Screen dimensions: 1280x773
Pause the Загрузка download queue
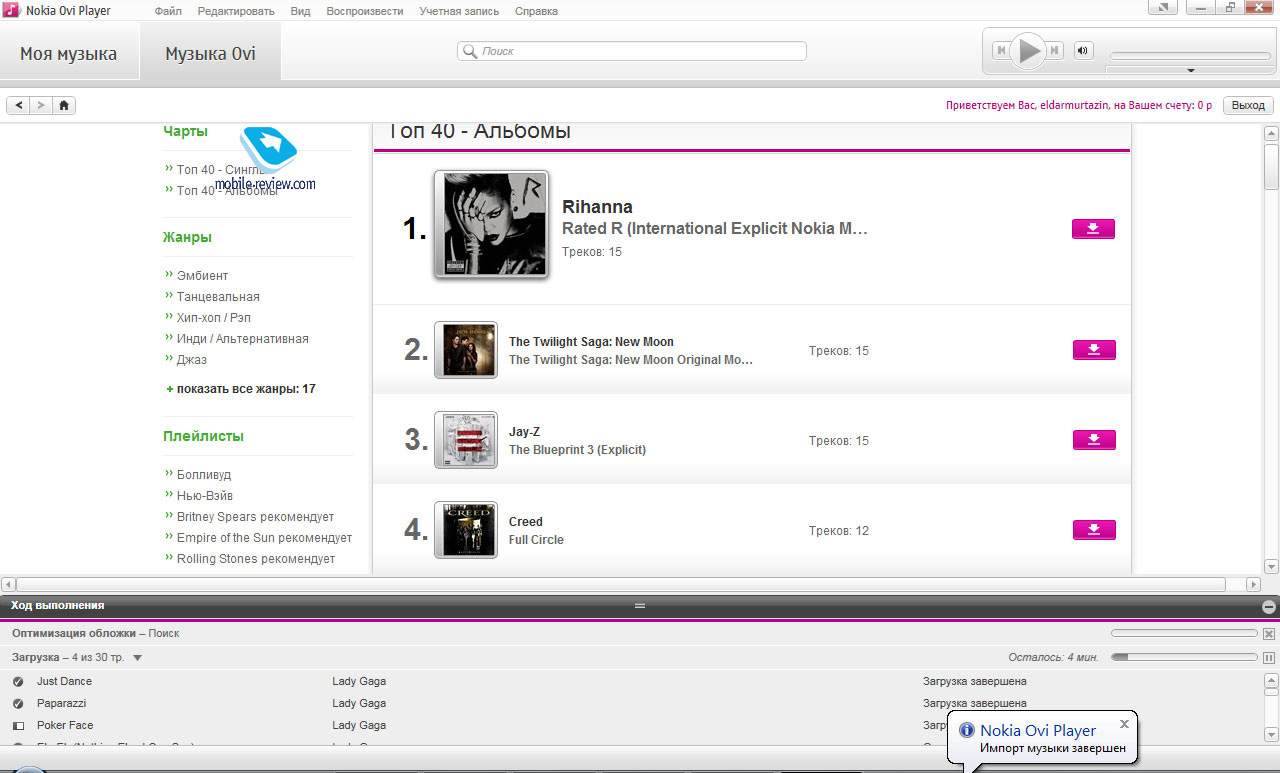(x=1269, y=658)
